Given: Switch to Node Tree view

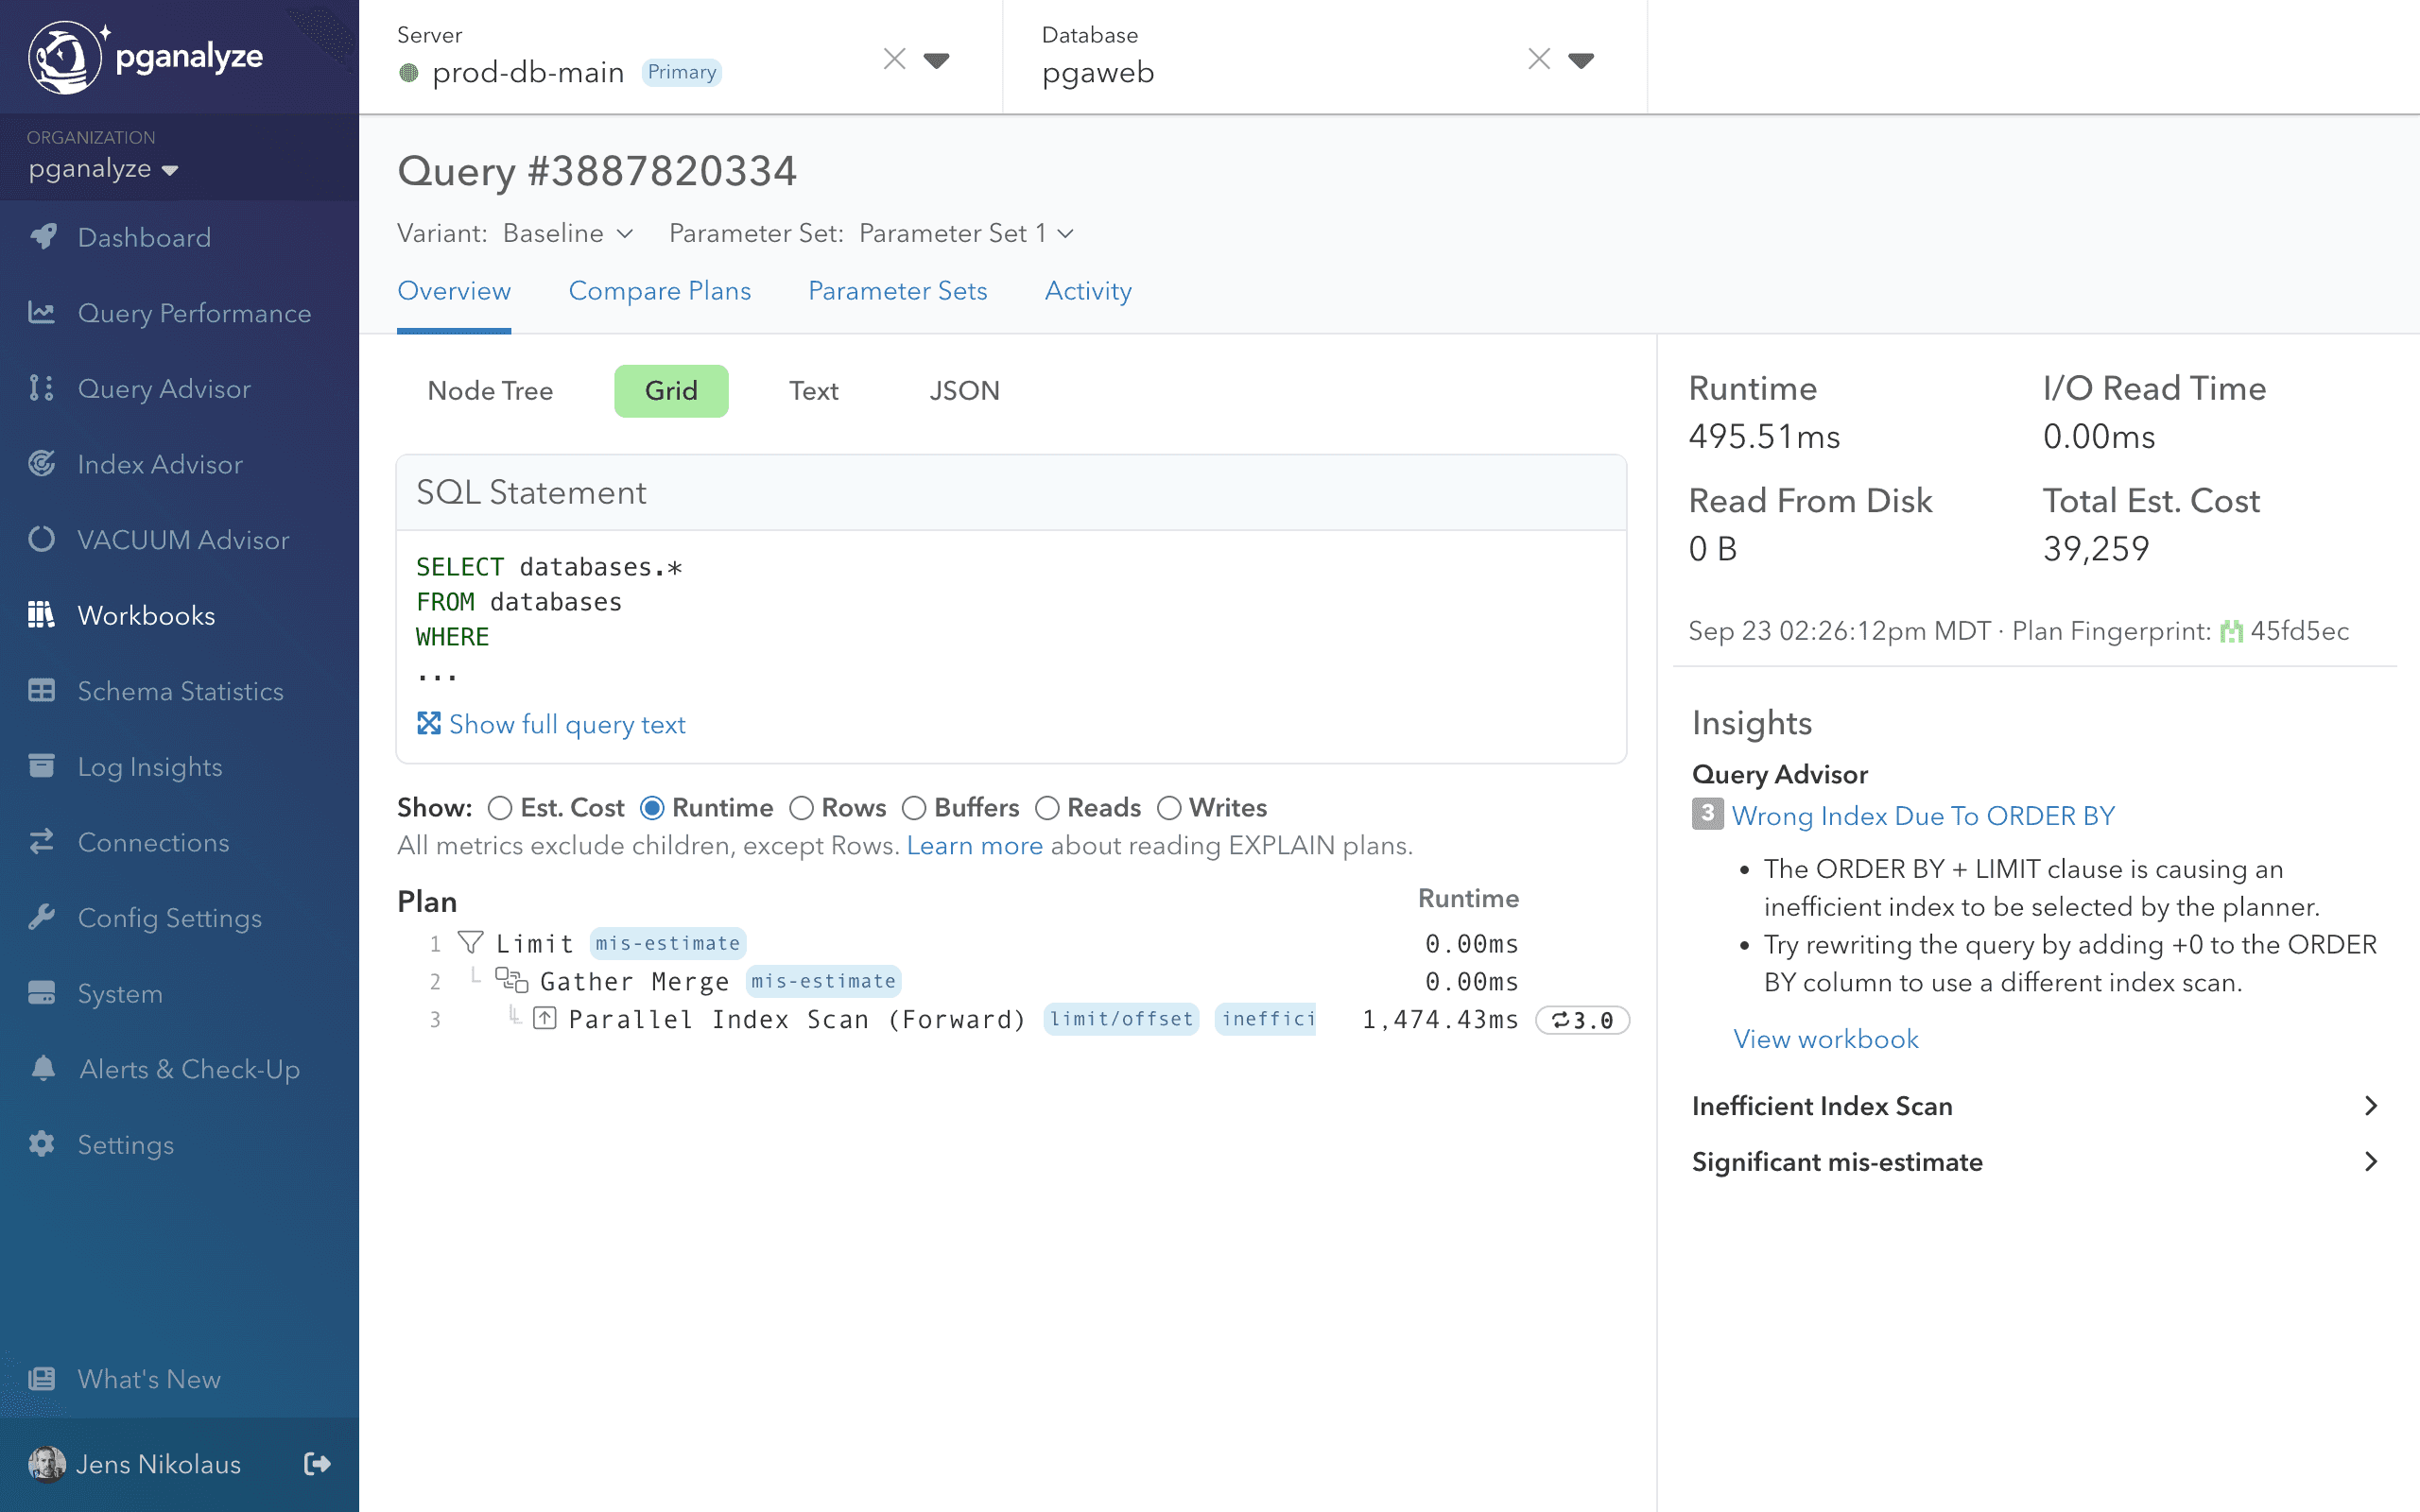Looking at the screenshot, I should (490, 391).
